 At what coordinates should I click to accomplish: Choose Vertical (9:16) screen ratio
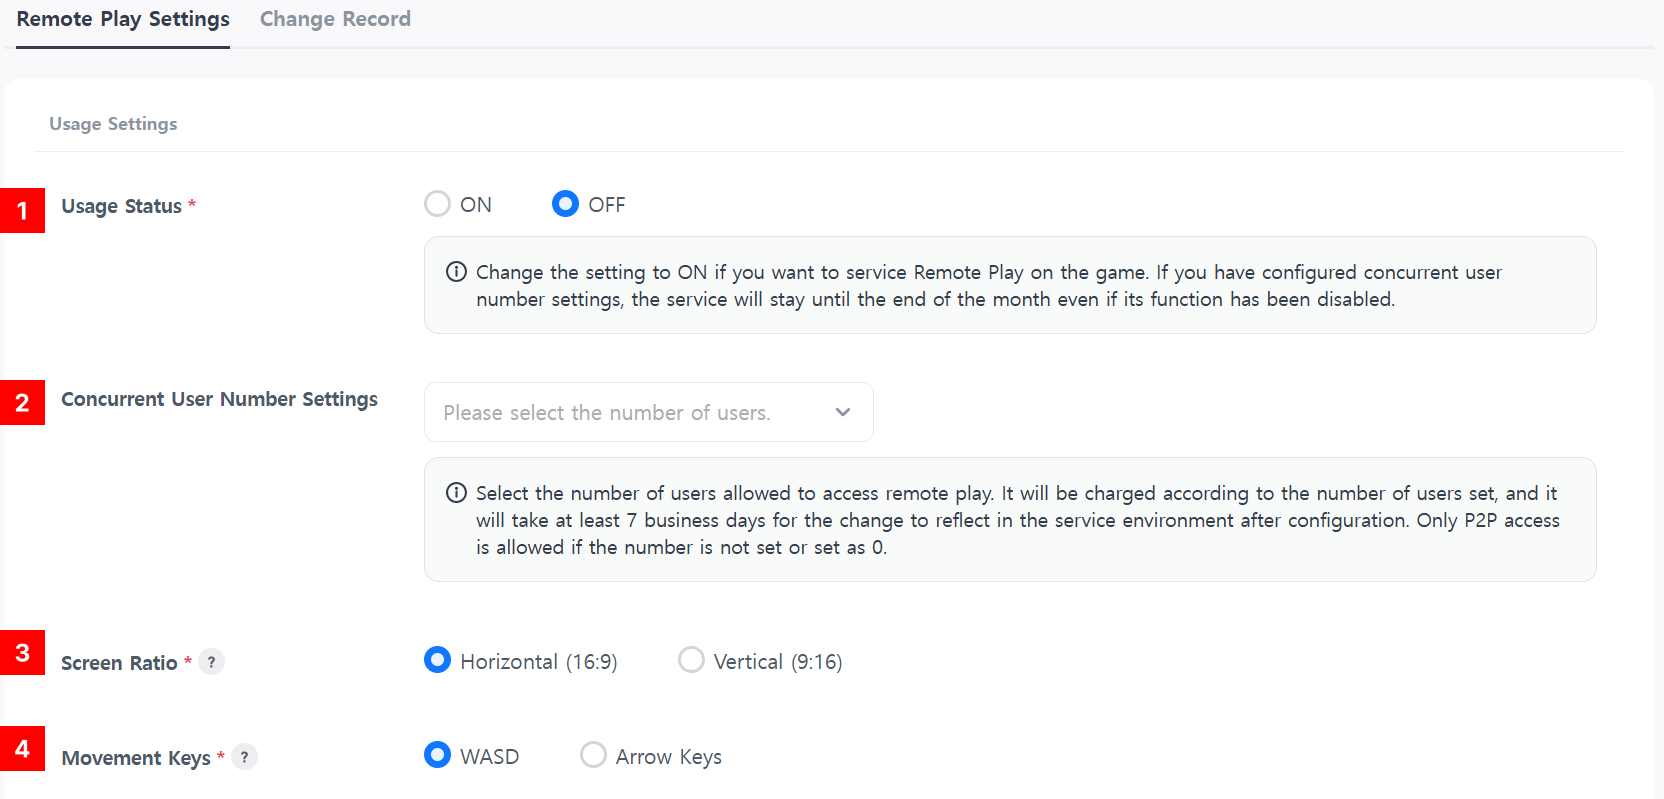(691, 660)
